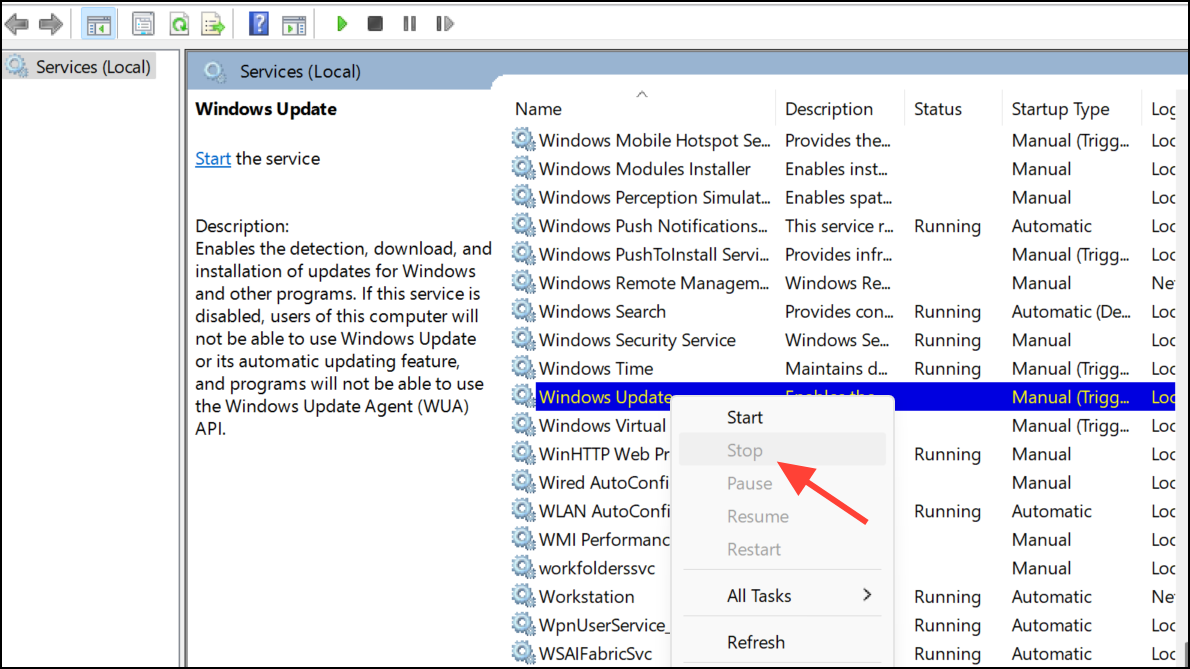
Task: Click the 'Windows Update' heading in description pane
Action: tap(266, 108)
